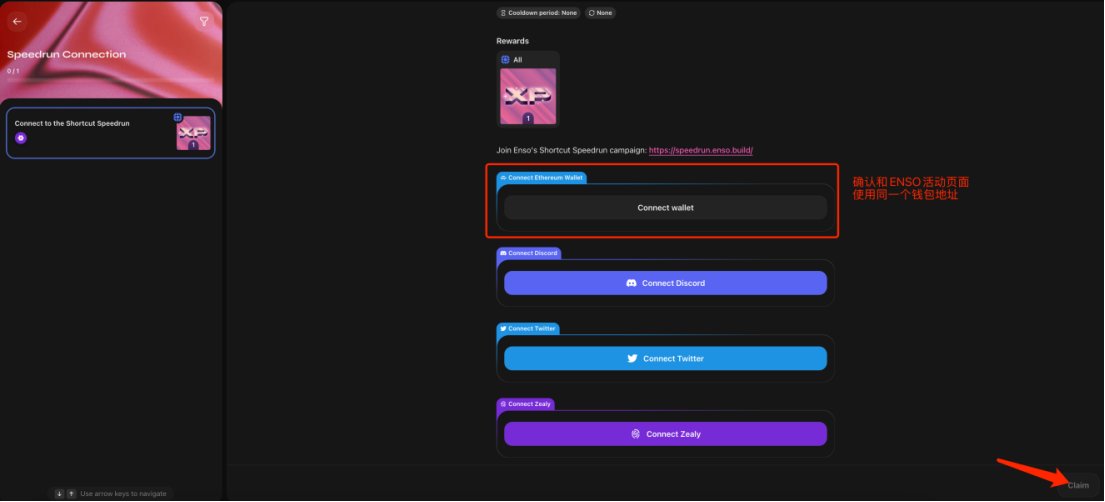Select the Connect to the Shortcut Speedrun quest

pos(111,133)
